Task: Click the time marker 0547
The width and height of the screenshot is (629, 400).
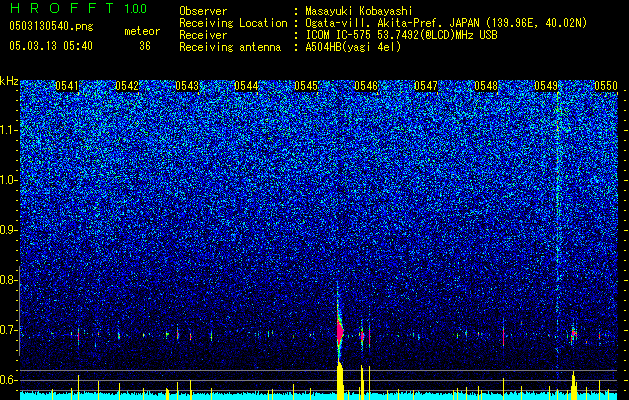Action: pyautogui.click(x=426, y=86)
